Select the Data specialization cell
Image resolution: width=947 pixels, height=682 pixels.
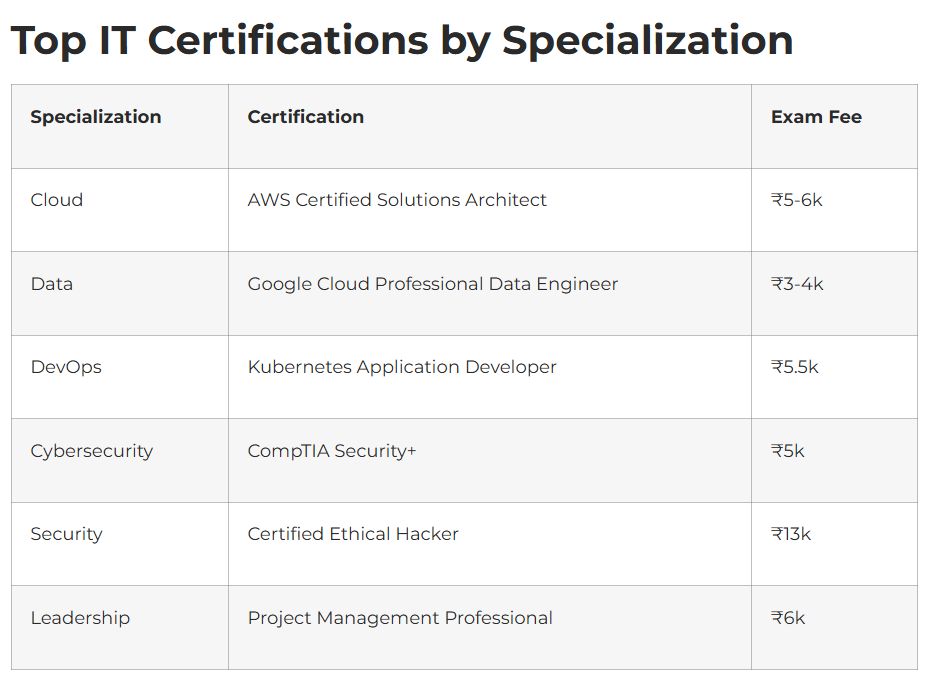pos(52,284)
